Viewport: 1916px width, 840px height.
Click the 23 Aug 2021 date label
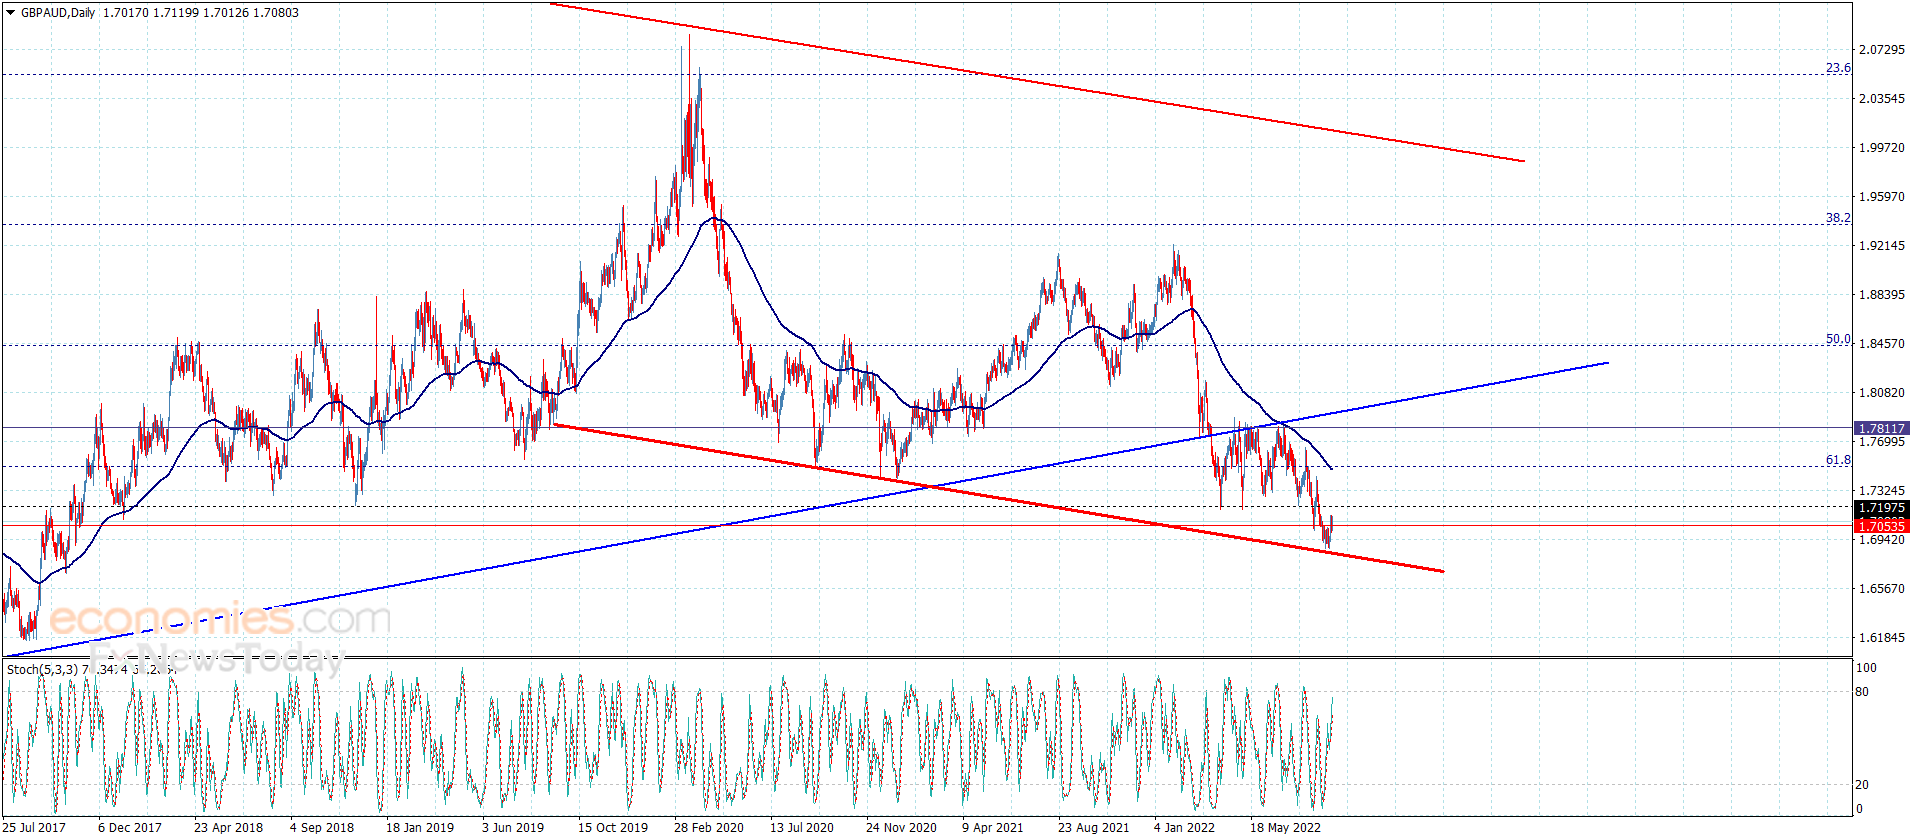[1094, 827]
